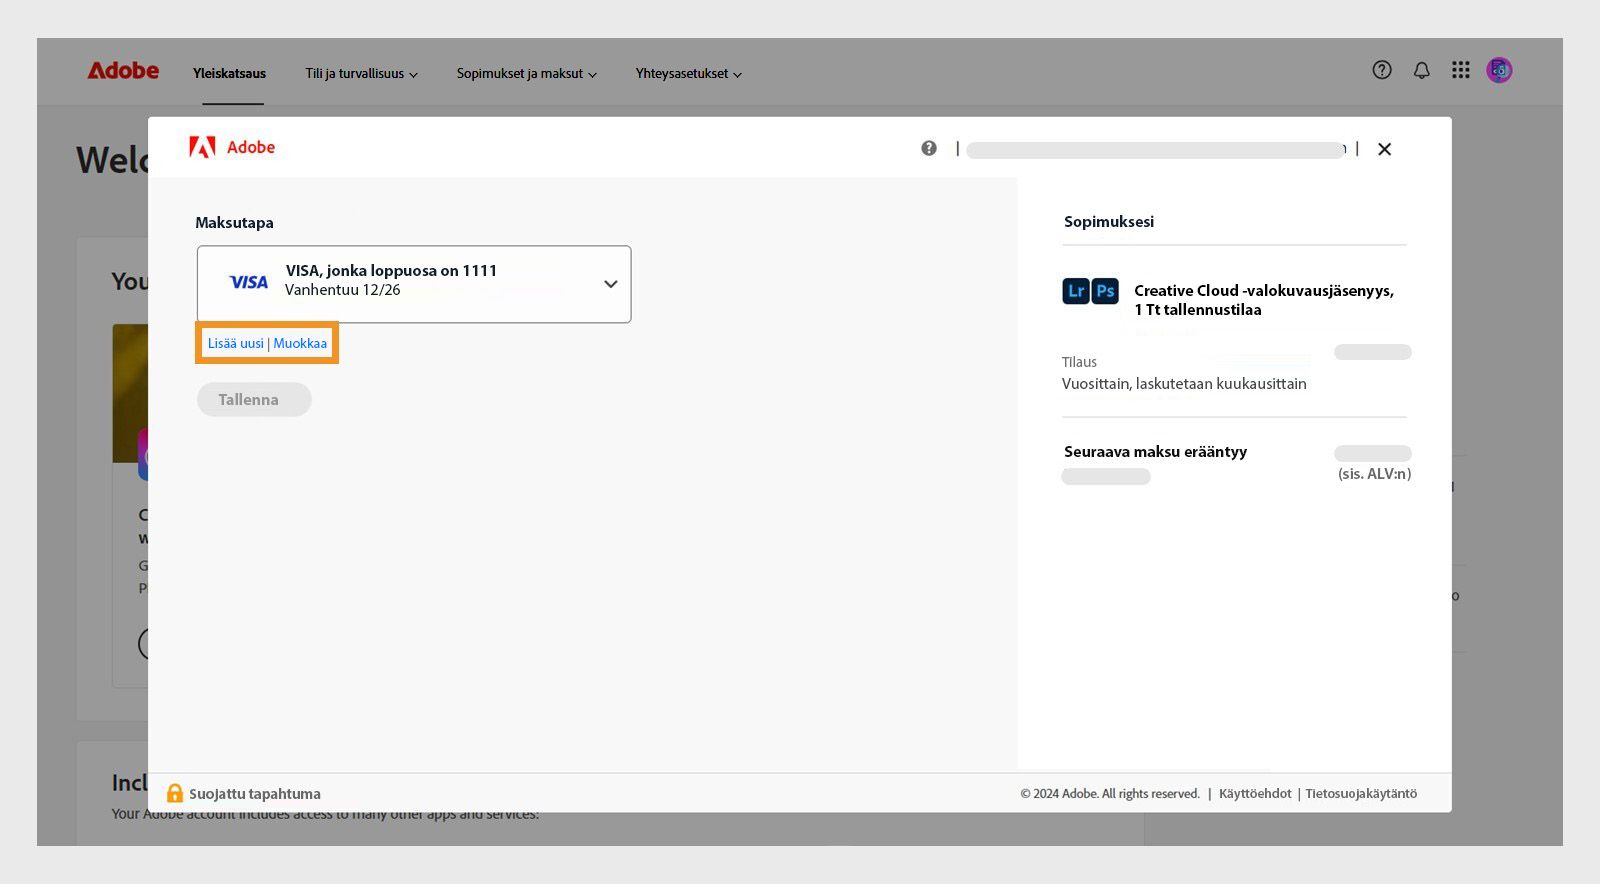Open the help question mark icon in the top navigation
1600x884 pixels.
(1382, 70)
